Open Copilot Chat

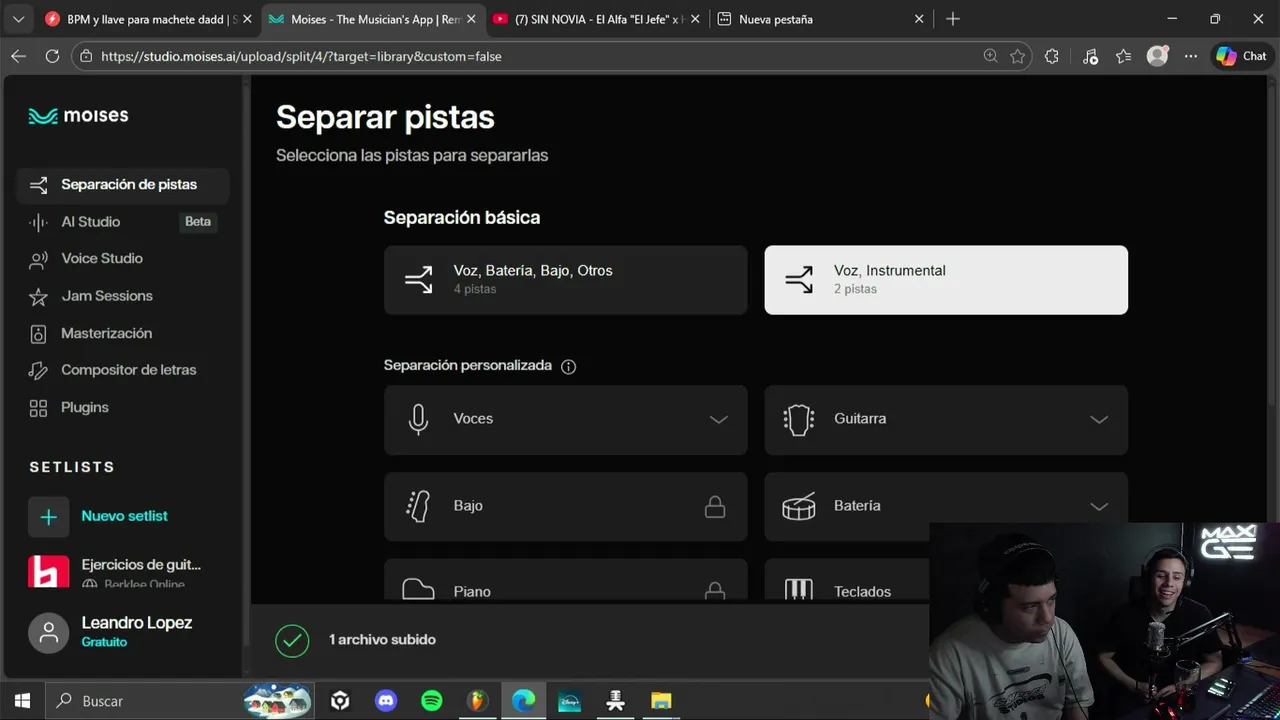click(1242, 56)
